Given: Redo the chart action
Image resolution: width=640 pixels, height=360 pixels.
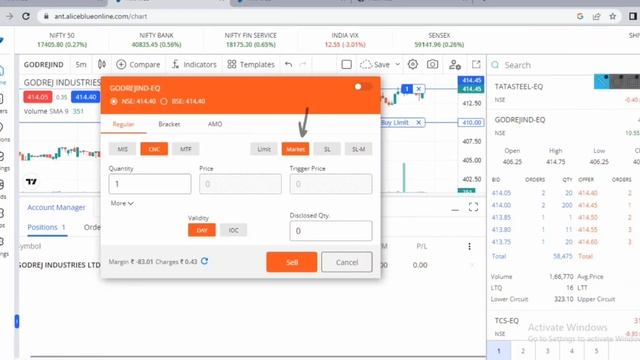Looking at the screenshot, I should click(303, 64).
